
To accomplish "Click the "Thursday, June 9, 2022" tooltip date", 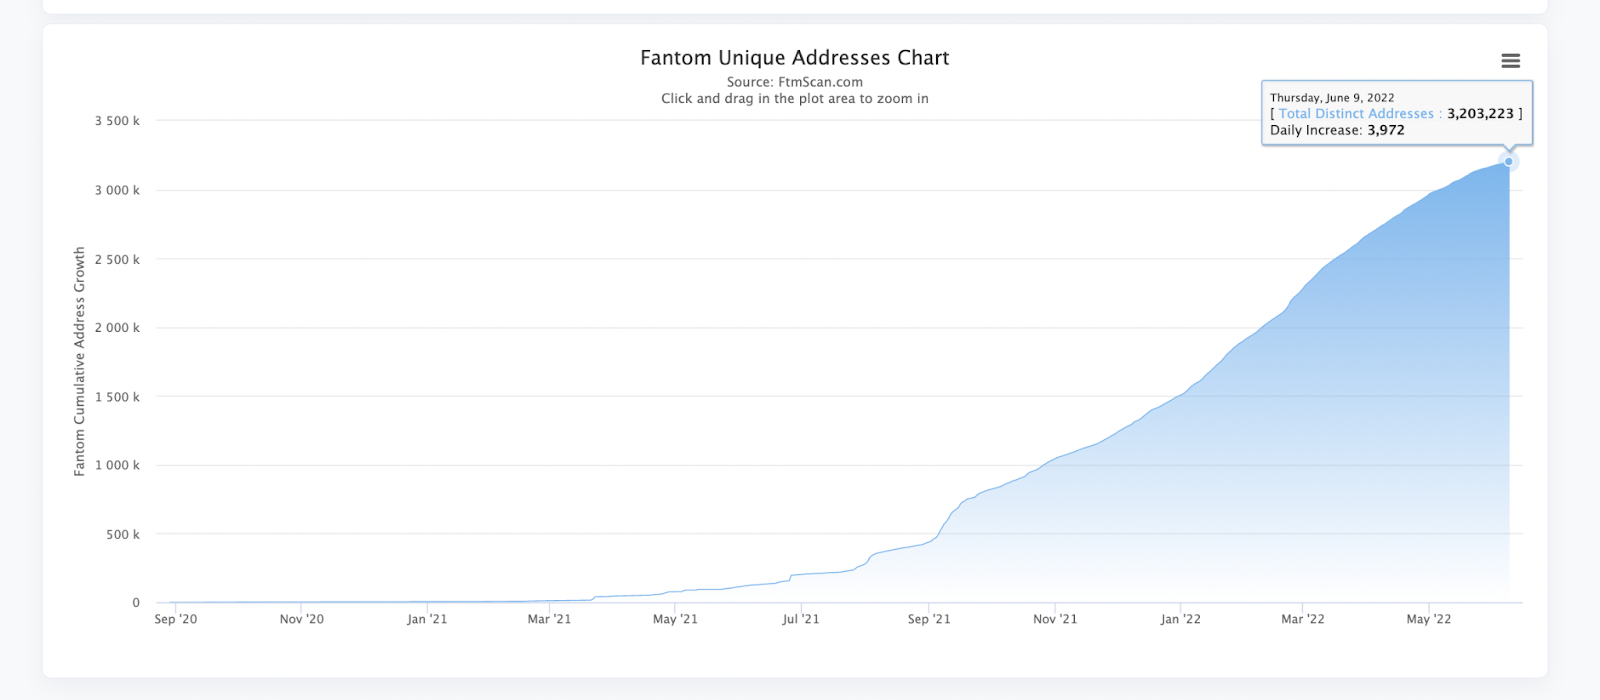I will pos(1332,98).
